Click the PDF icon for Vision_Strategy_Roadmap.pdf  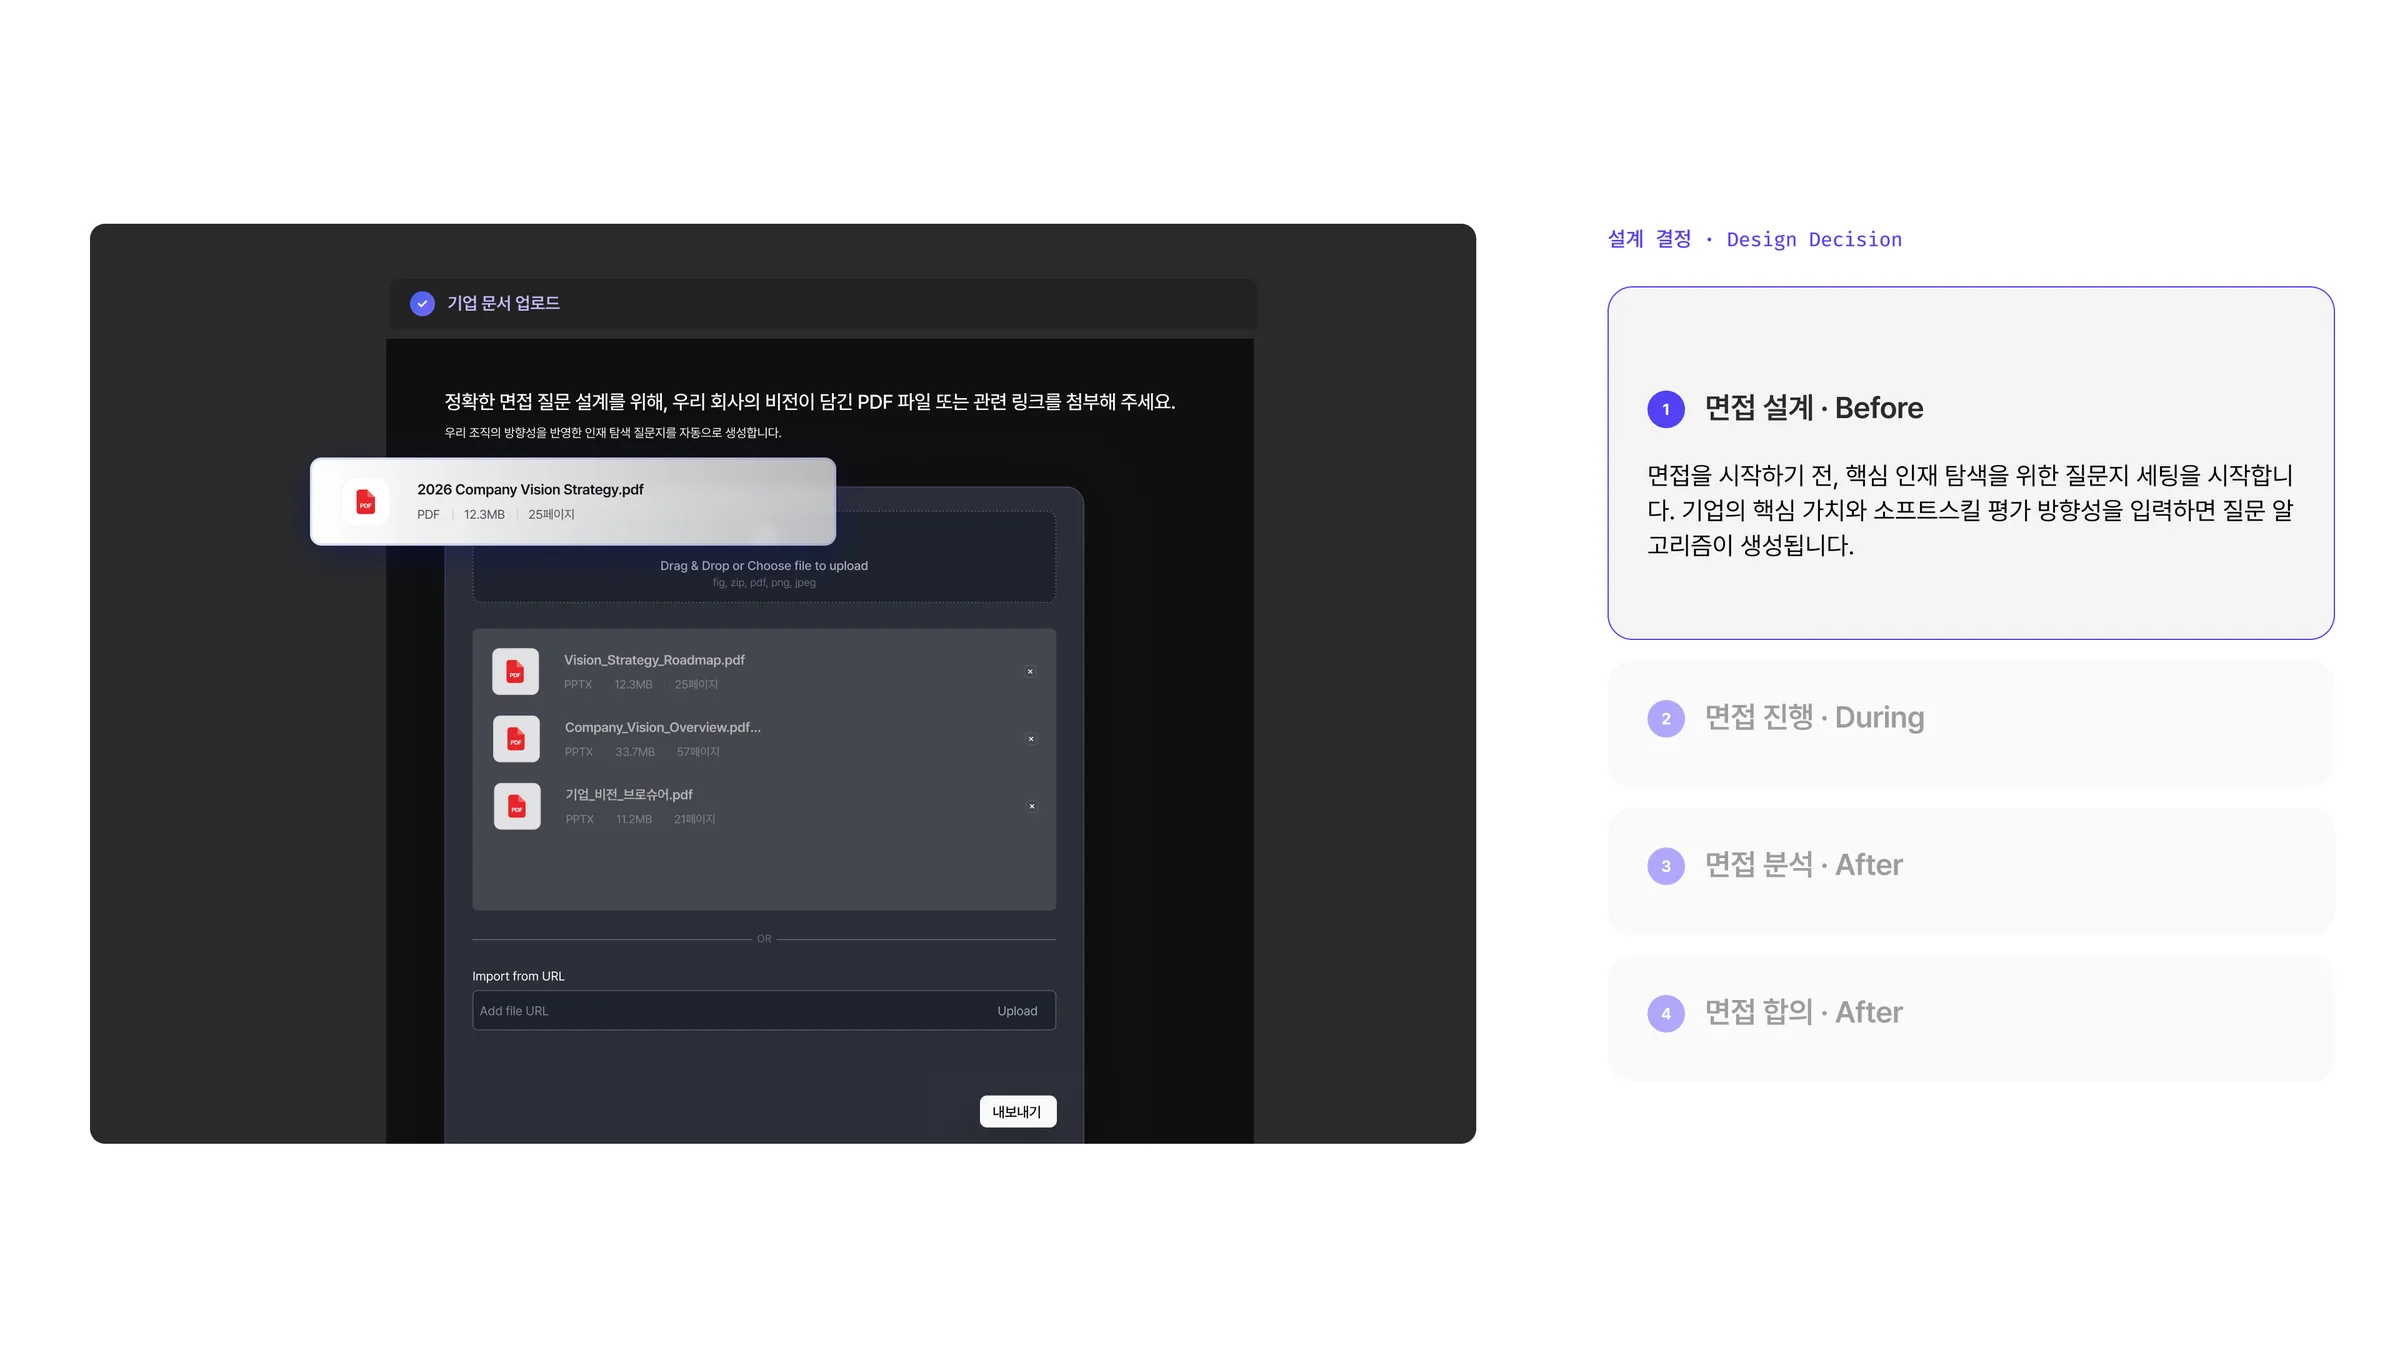(x=515, y=672)
